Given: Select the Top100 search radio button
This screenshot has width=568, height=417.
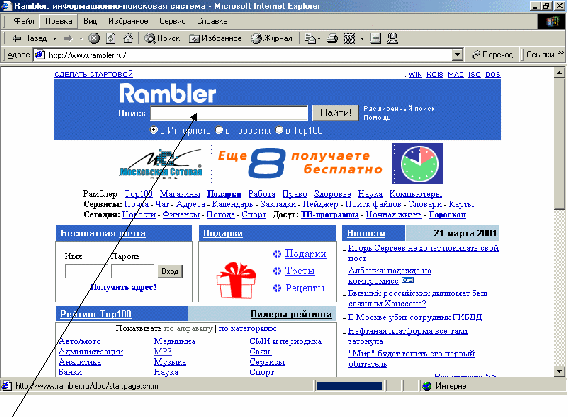Looking at the screenshot, I should pyautogui.click(x=279, y=130).
